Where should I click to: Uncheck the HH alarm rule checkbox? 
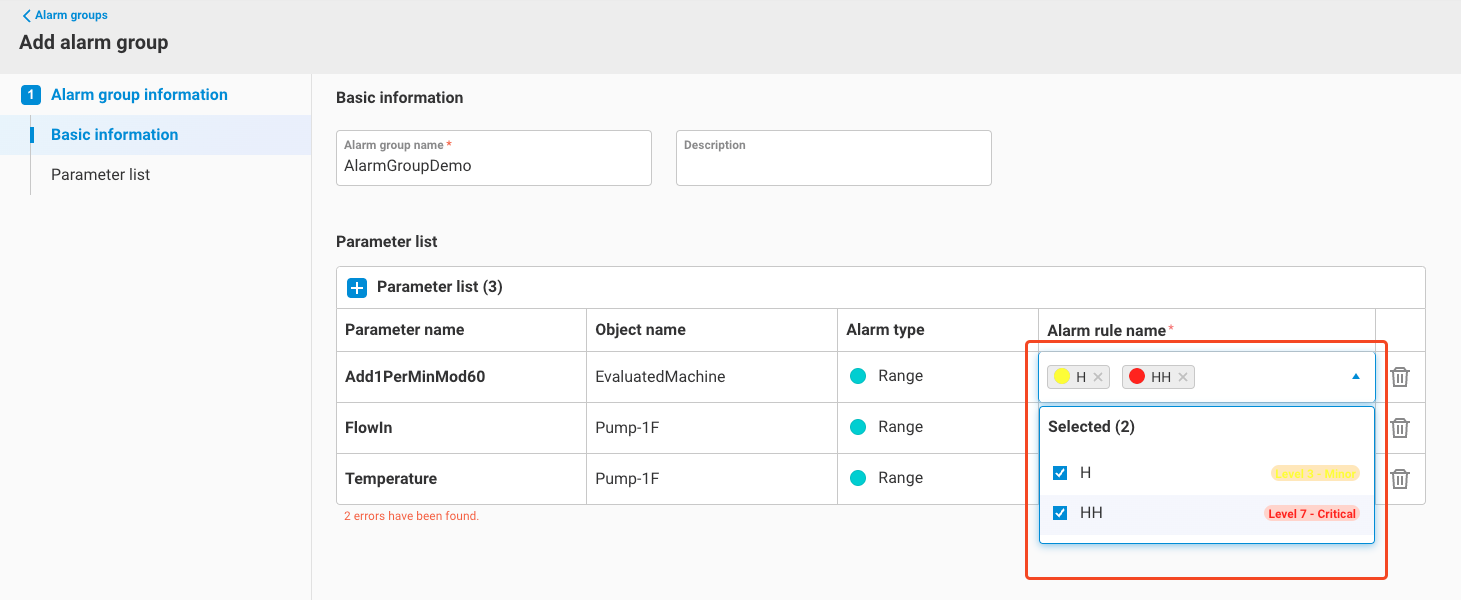pyautogui.click(x=1060, y=513)
